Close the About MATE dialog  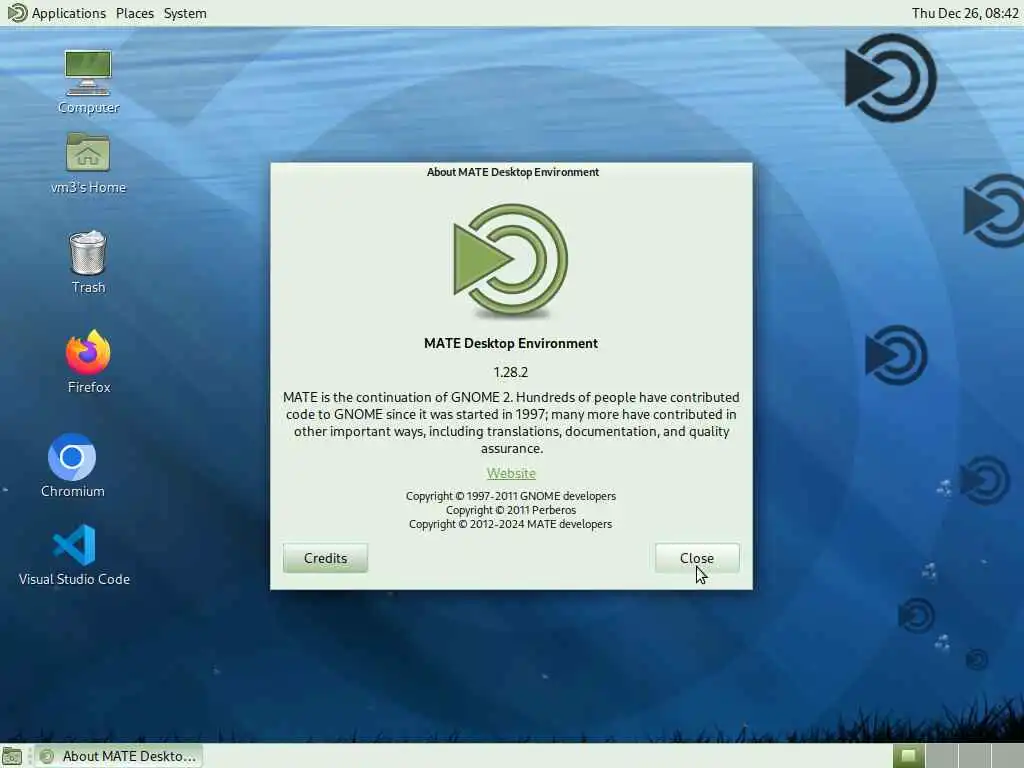pos(697,558)
